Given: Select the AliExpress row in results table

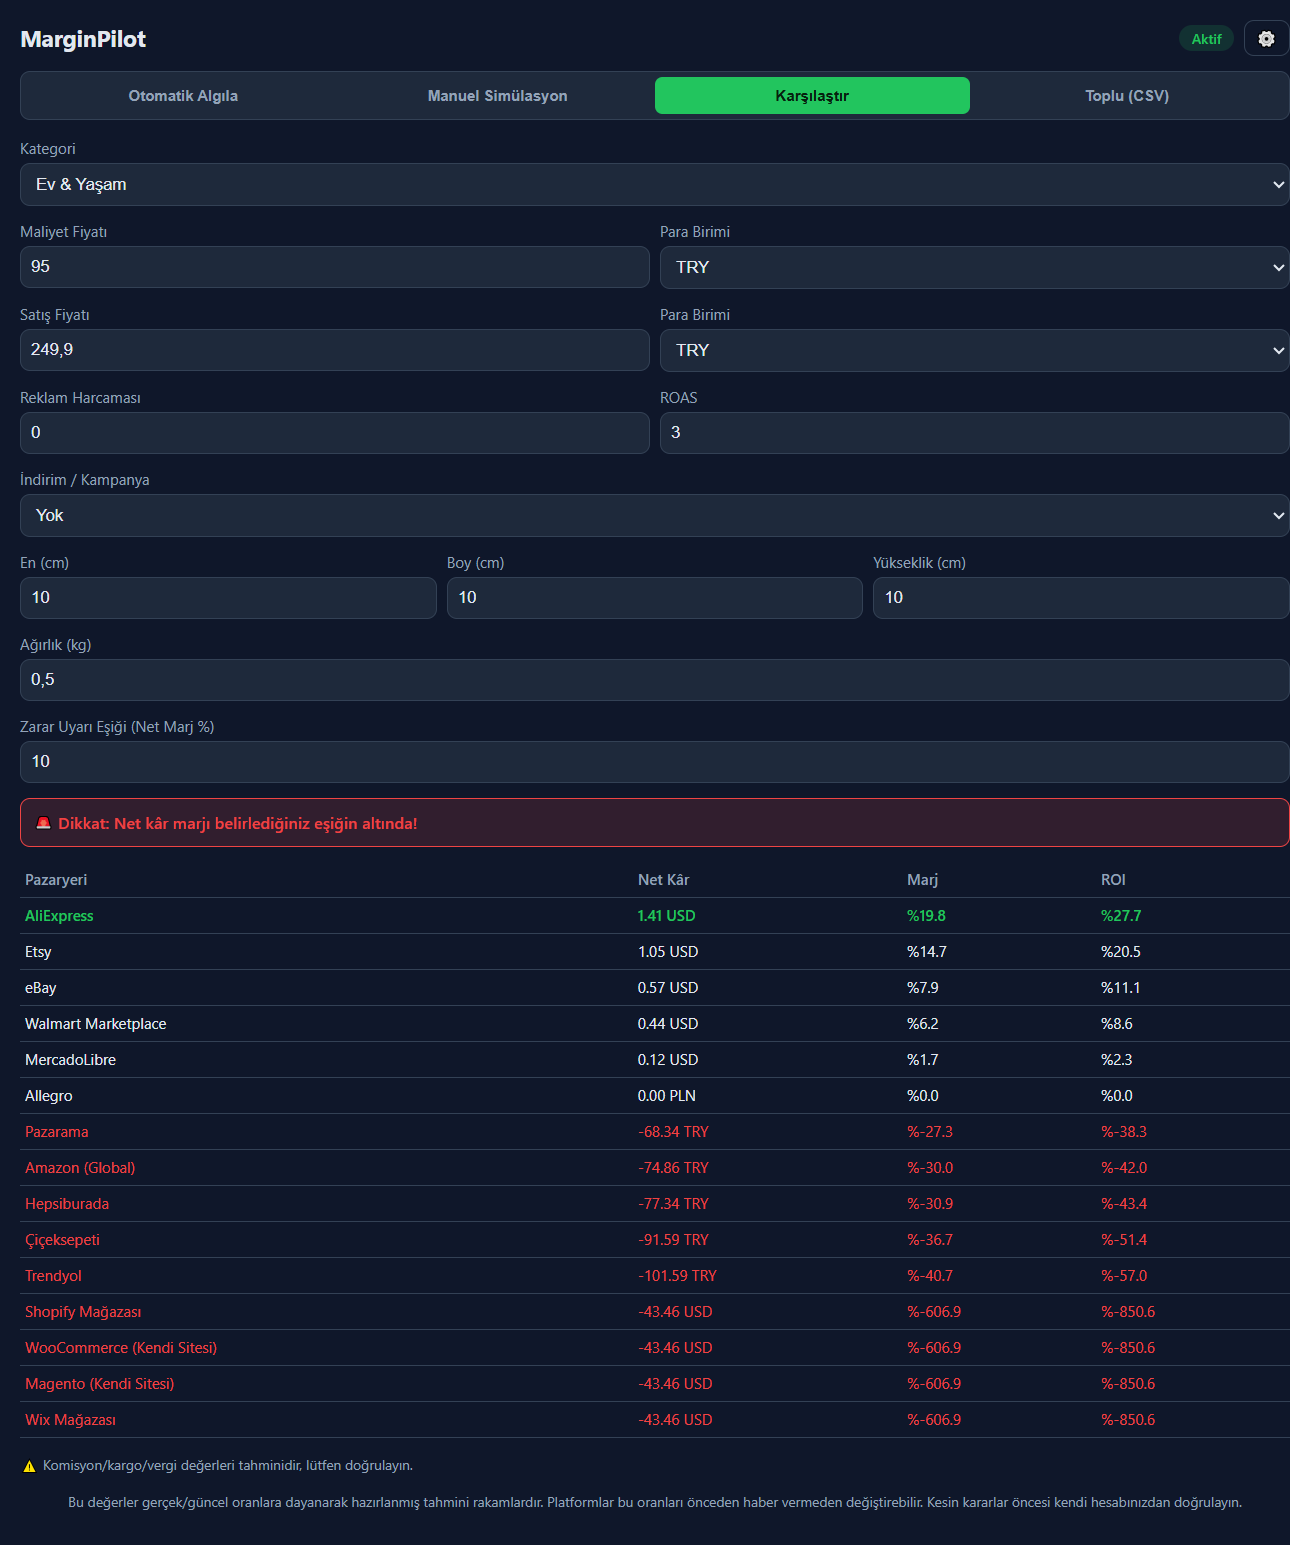Looking at the screenshot, I should [655, 916].
